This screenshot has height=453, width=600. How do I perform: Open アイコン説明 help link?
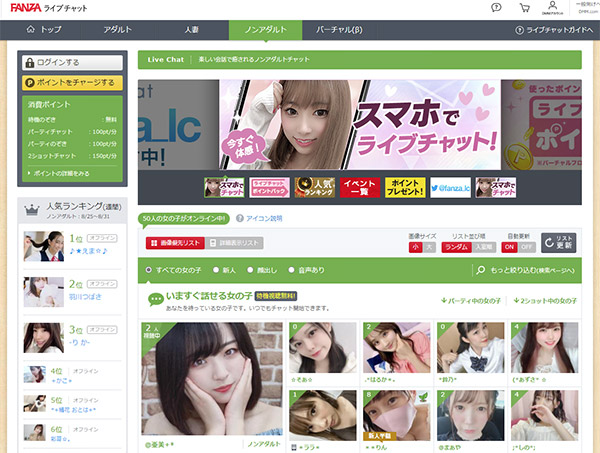(259, 218)
